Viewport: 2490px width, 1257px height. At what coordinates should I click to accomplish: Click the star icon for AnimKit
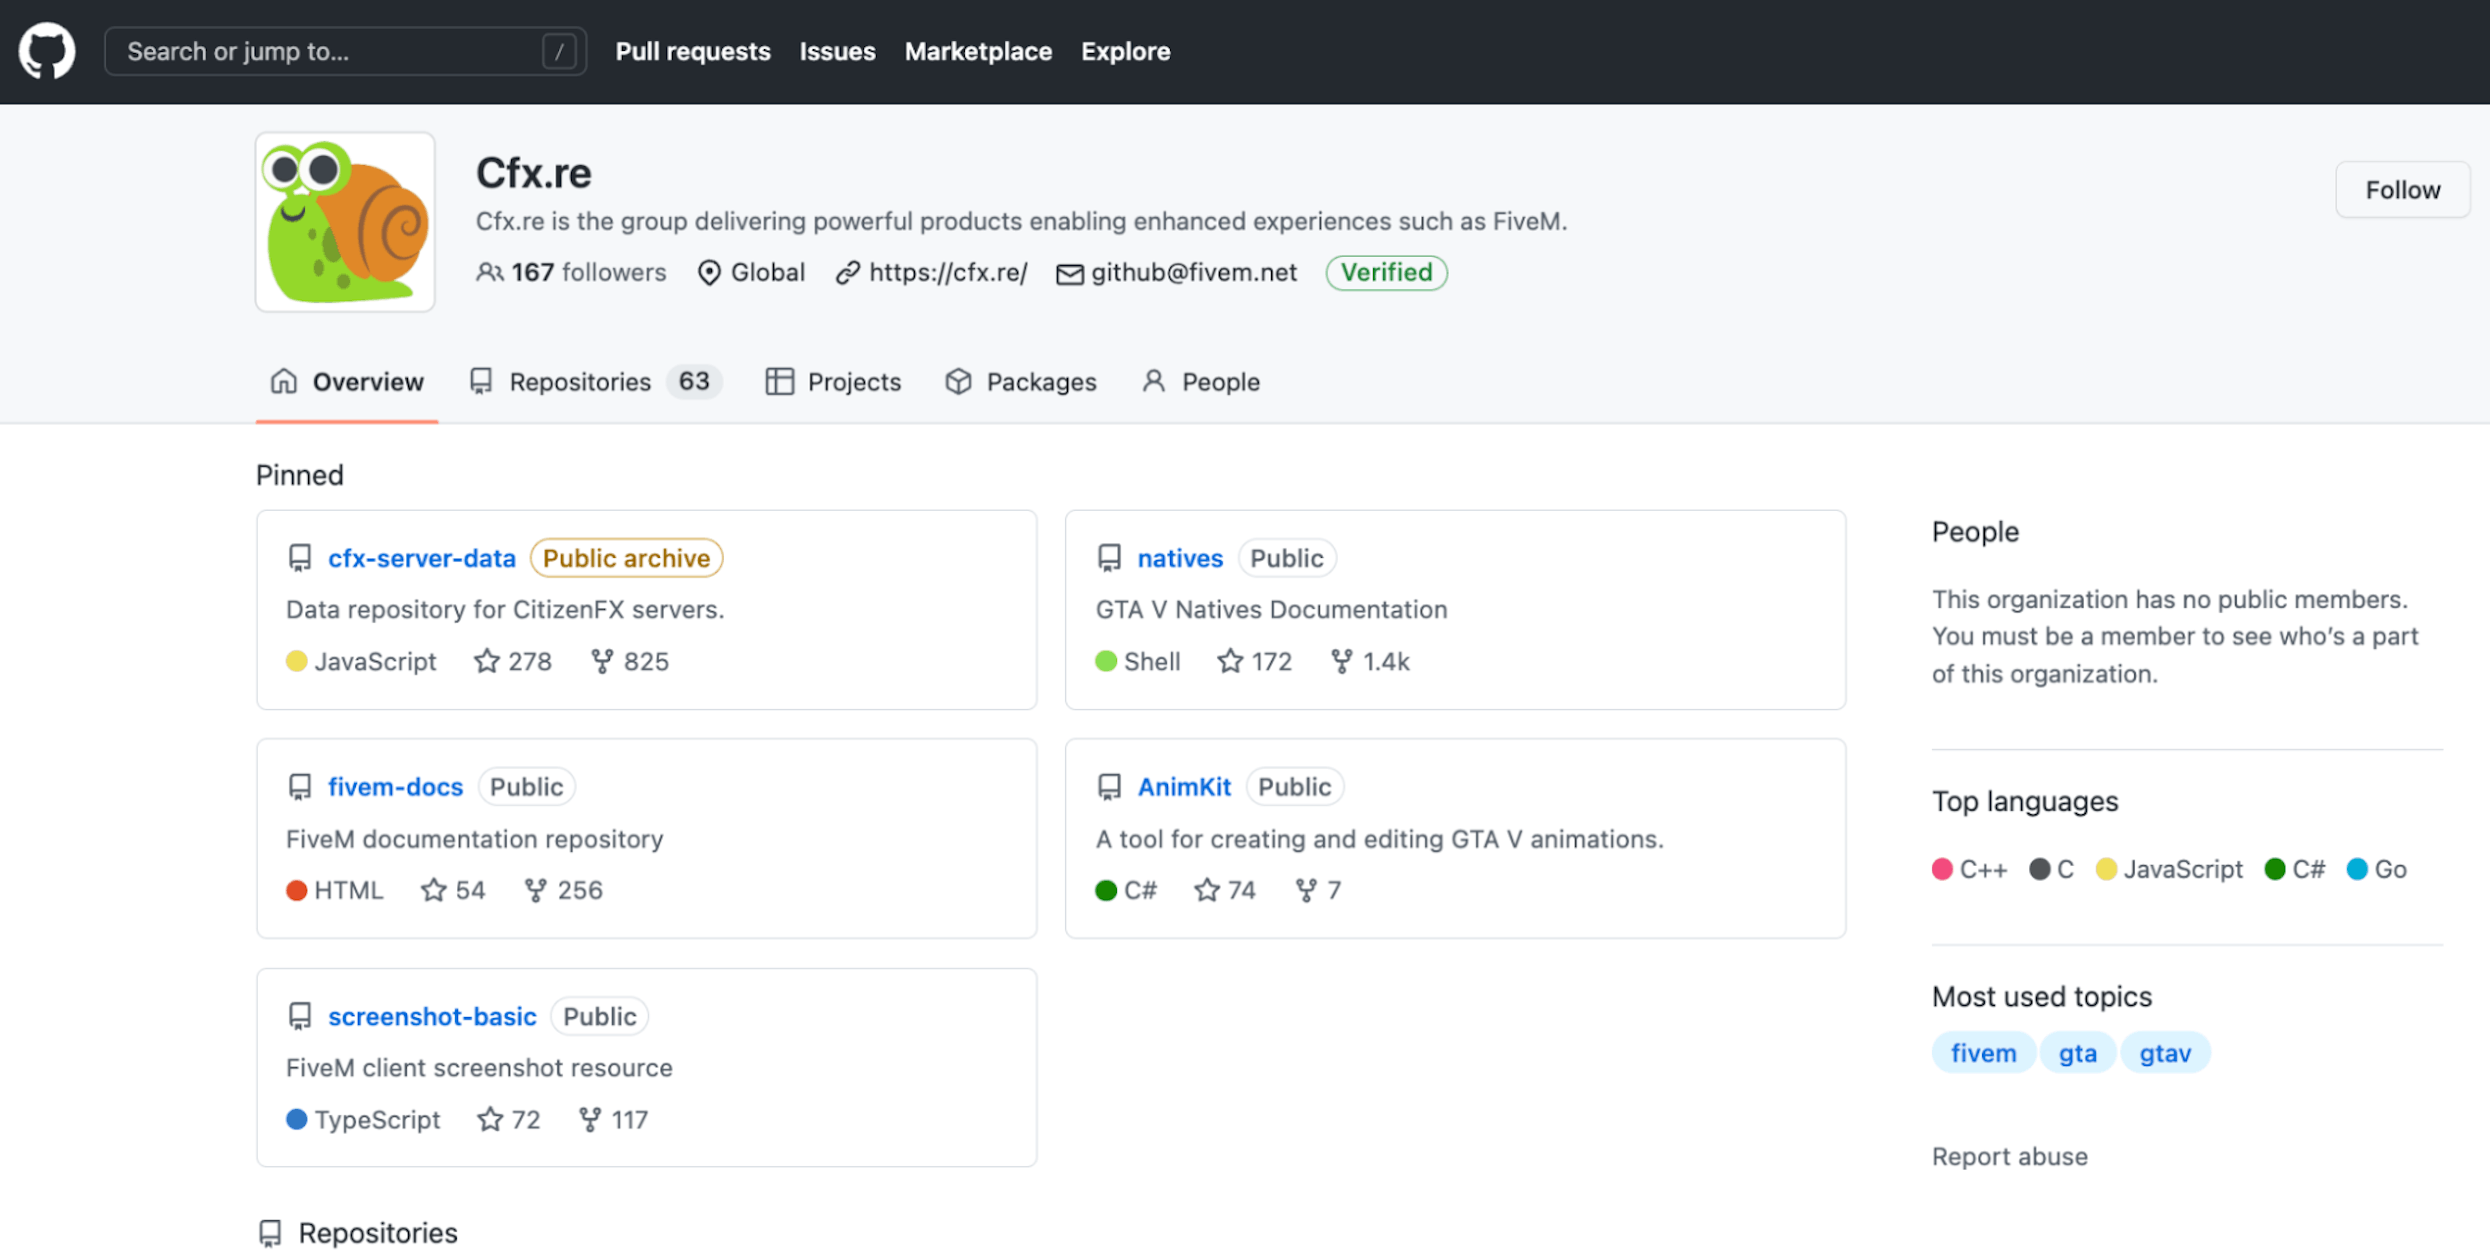pos(1207,890)
